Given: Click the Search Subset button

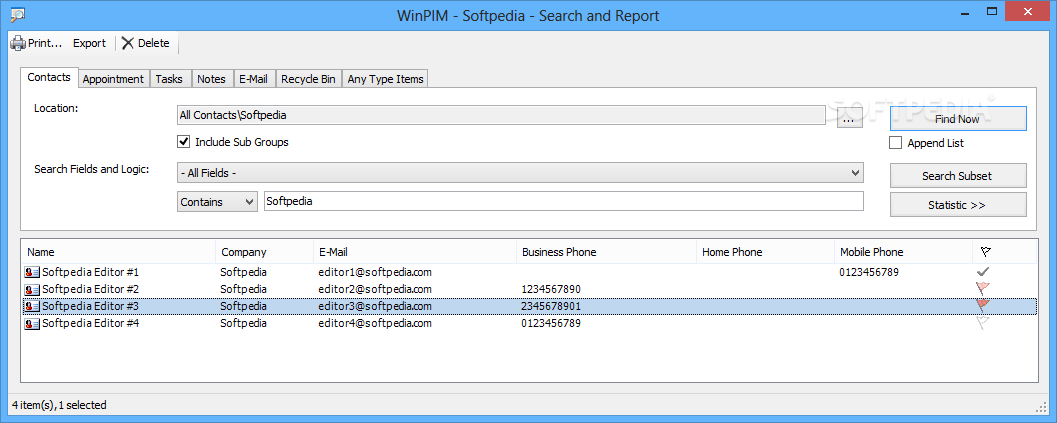Looking at the screenshot, I should point(958,175).
